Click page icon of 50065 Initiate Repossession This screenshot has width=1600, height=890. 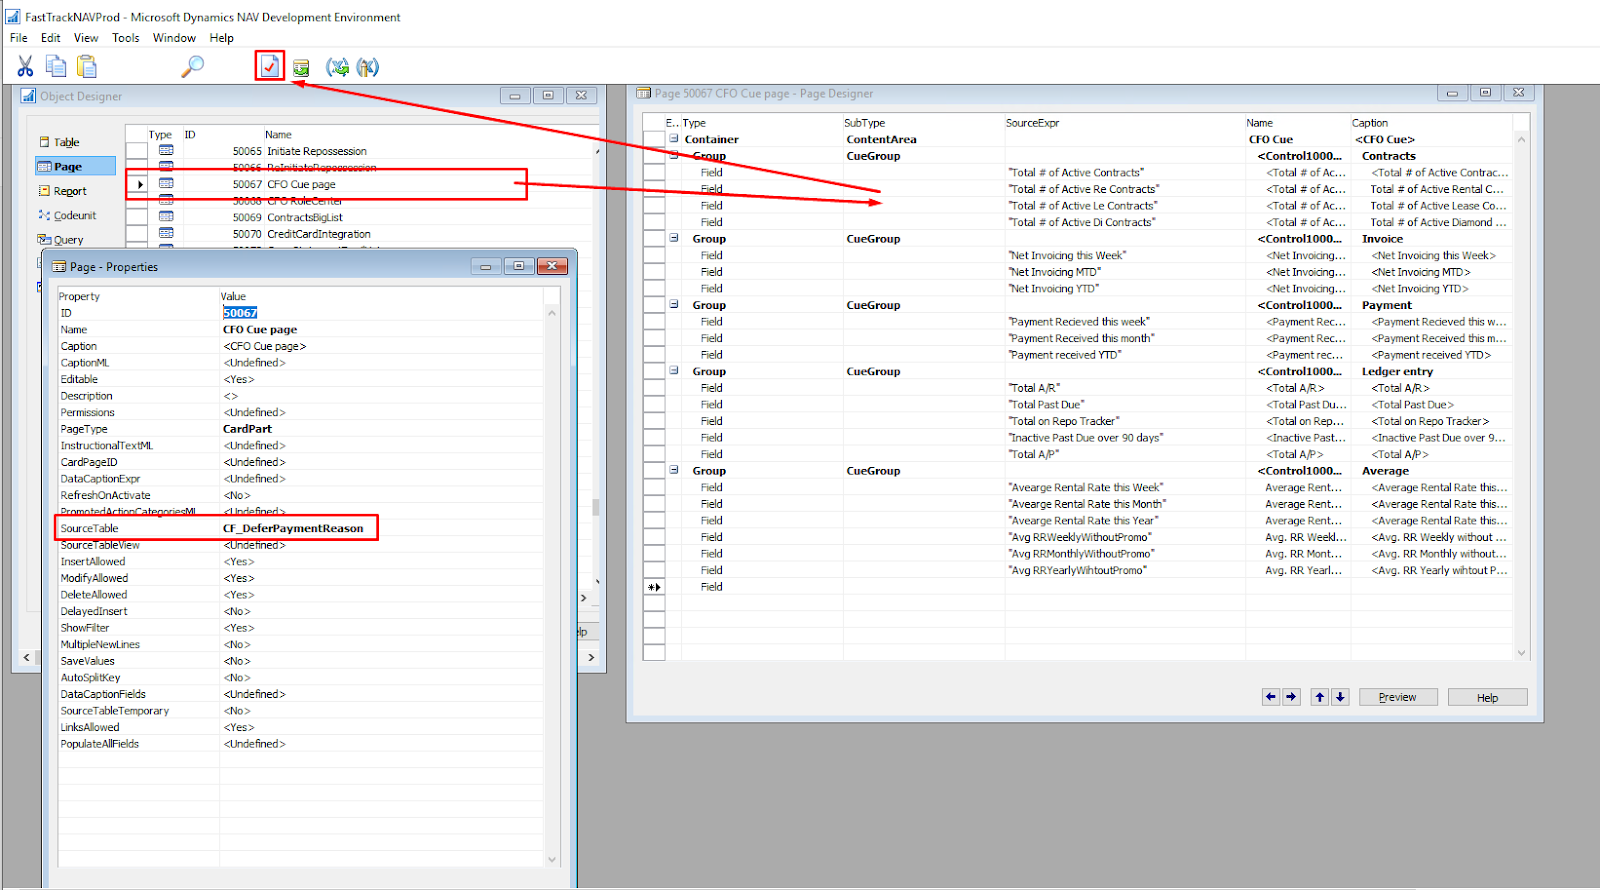coord(166,151)
